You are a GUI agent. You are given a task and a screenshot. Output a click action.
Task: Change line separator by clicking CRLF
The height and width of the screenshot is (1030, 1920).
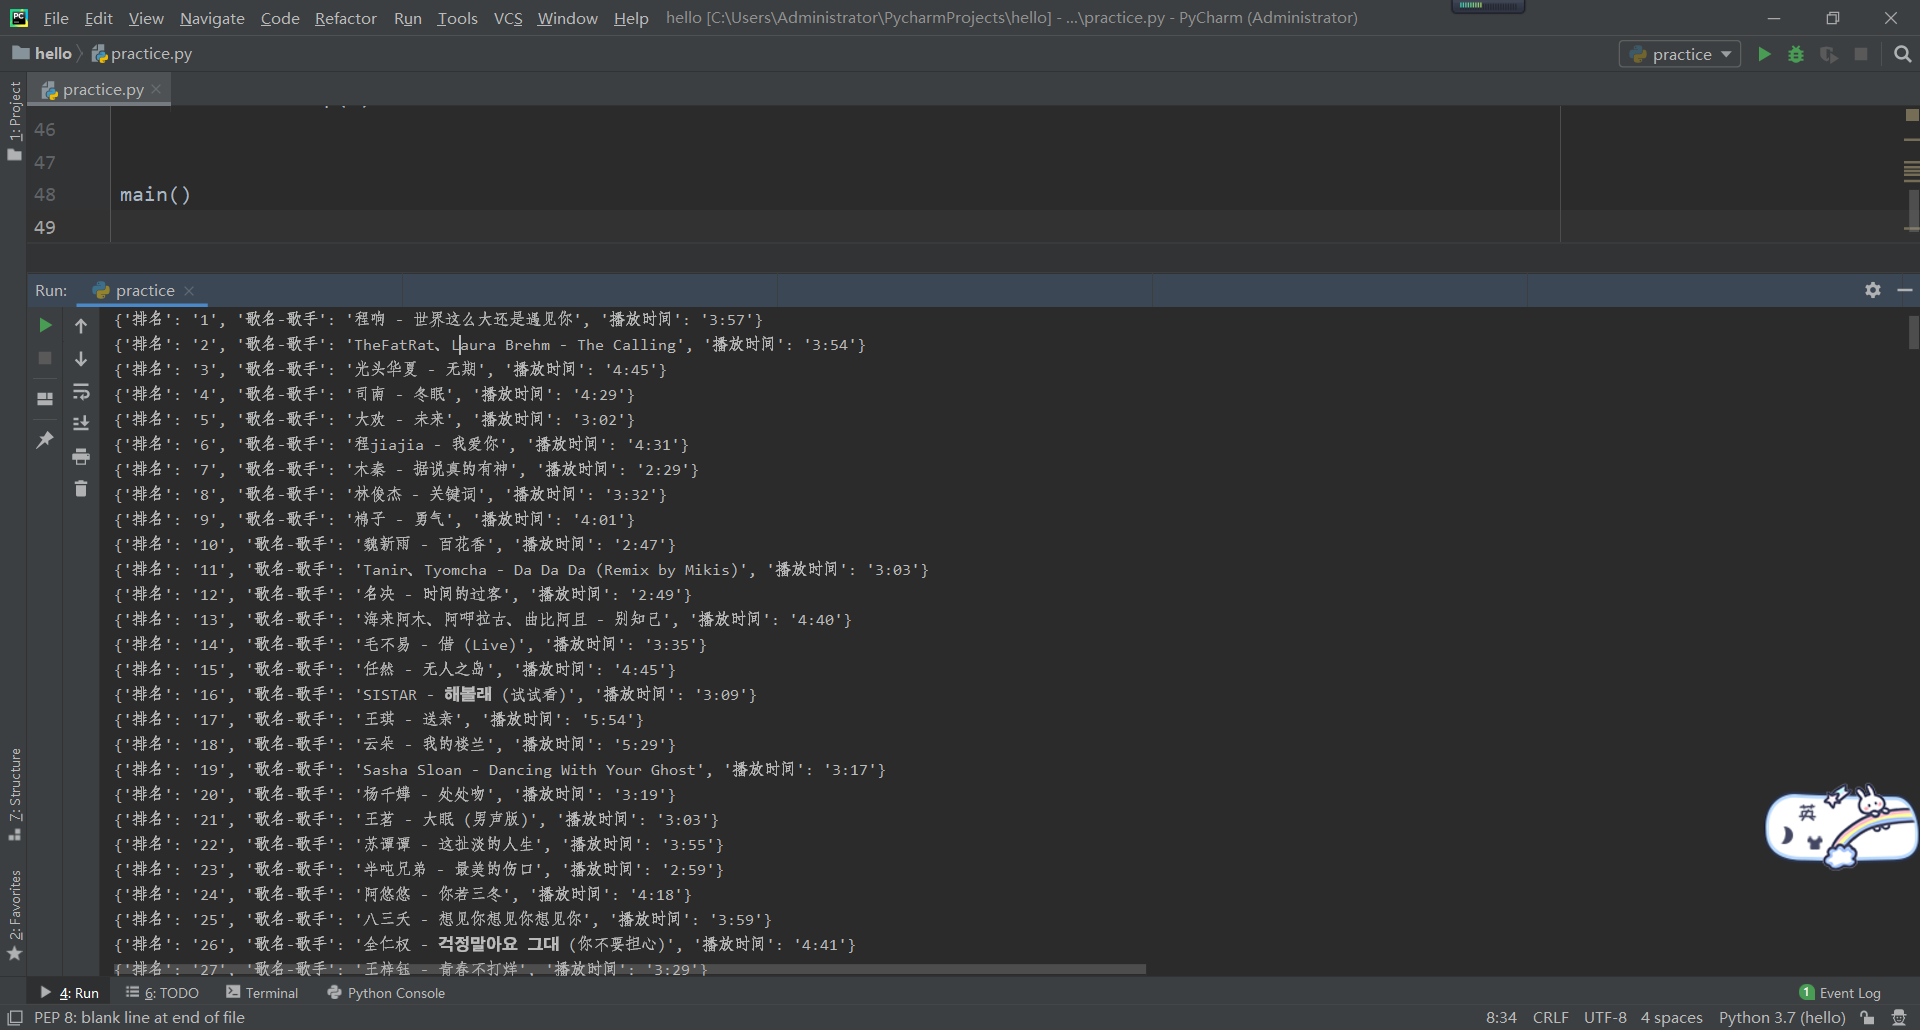pos(1551,1017)
